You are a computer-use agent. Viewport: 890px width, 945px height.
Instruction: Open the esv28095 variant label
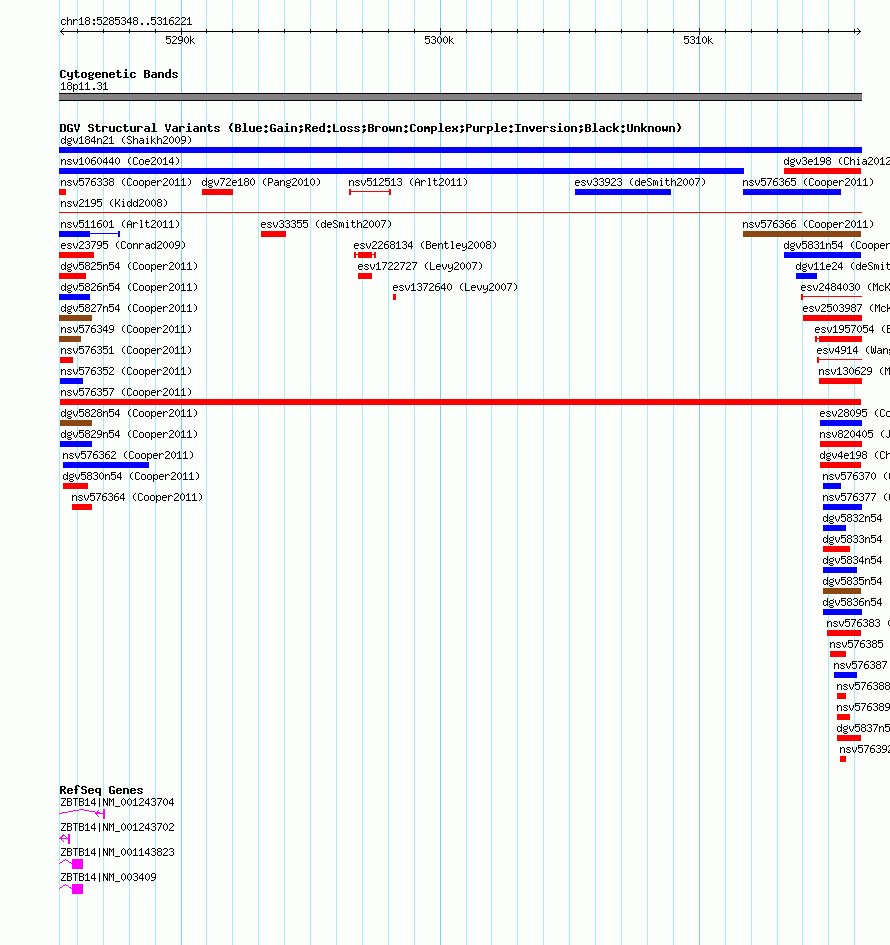(854, 415)
